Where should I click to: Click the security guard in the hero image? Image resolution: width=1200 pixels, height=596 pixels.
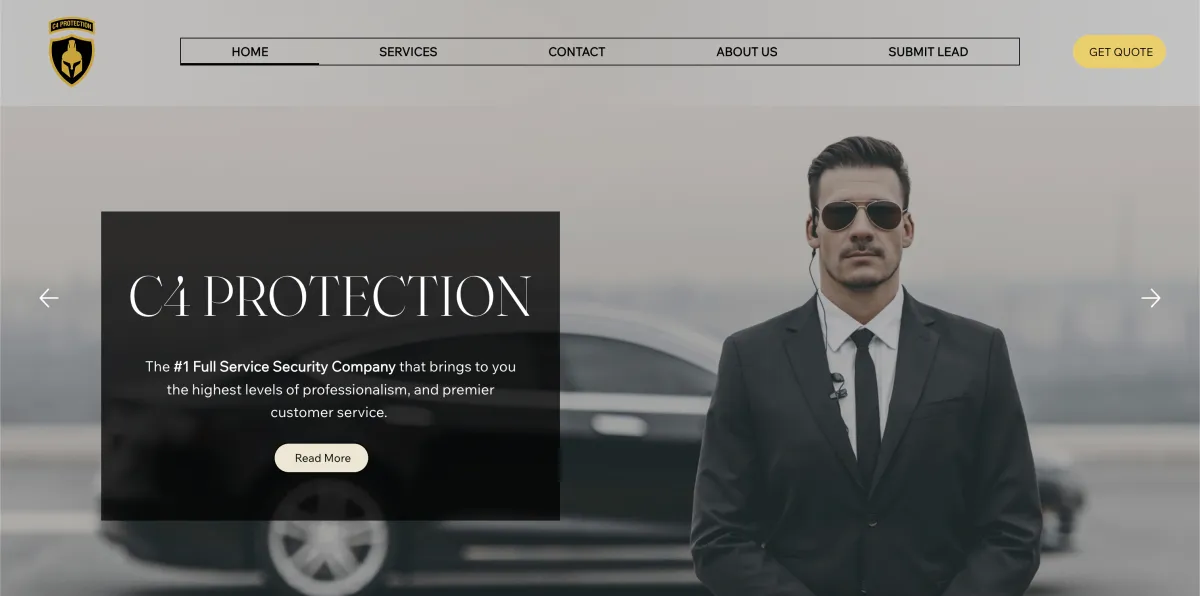pos(866,380)
